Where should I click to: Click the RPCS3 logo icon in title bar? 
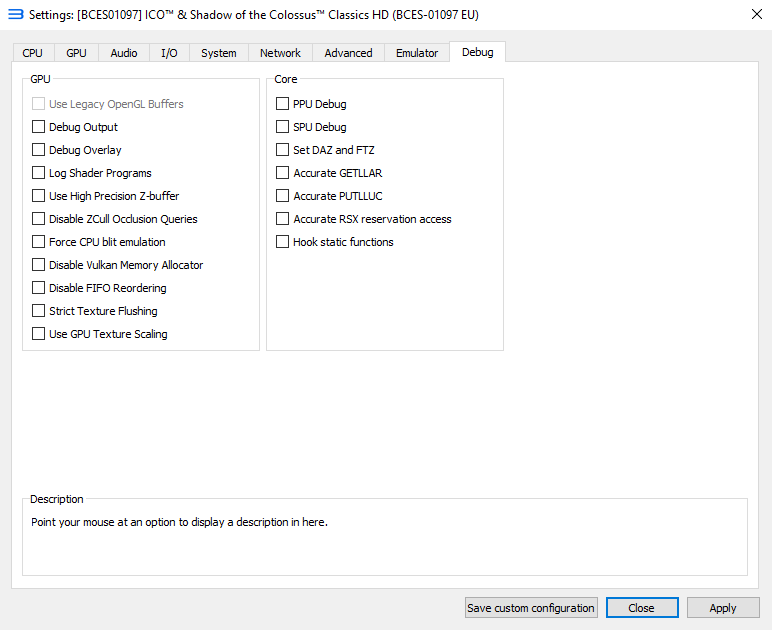point(16,14)
